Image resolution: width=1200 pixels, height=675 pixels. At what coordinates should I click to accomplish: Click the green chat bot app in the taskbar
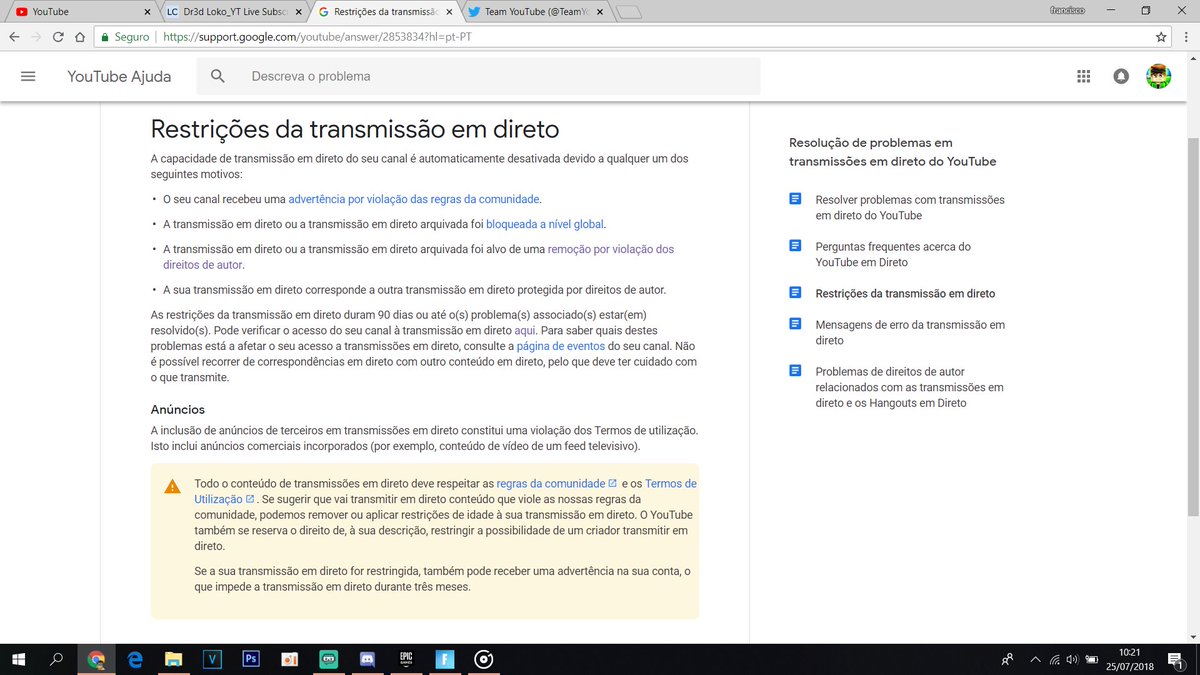(328, 659)
